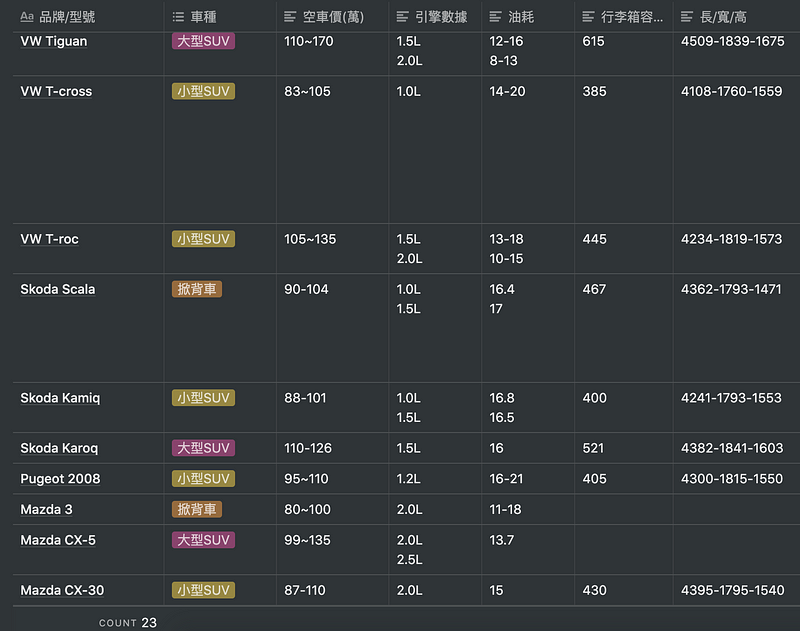Click the price cell 87-110
The height and width of the screenshot is (631, 800).
(x=333, y=590)
